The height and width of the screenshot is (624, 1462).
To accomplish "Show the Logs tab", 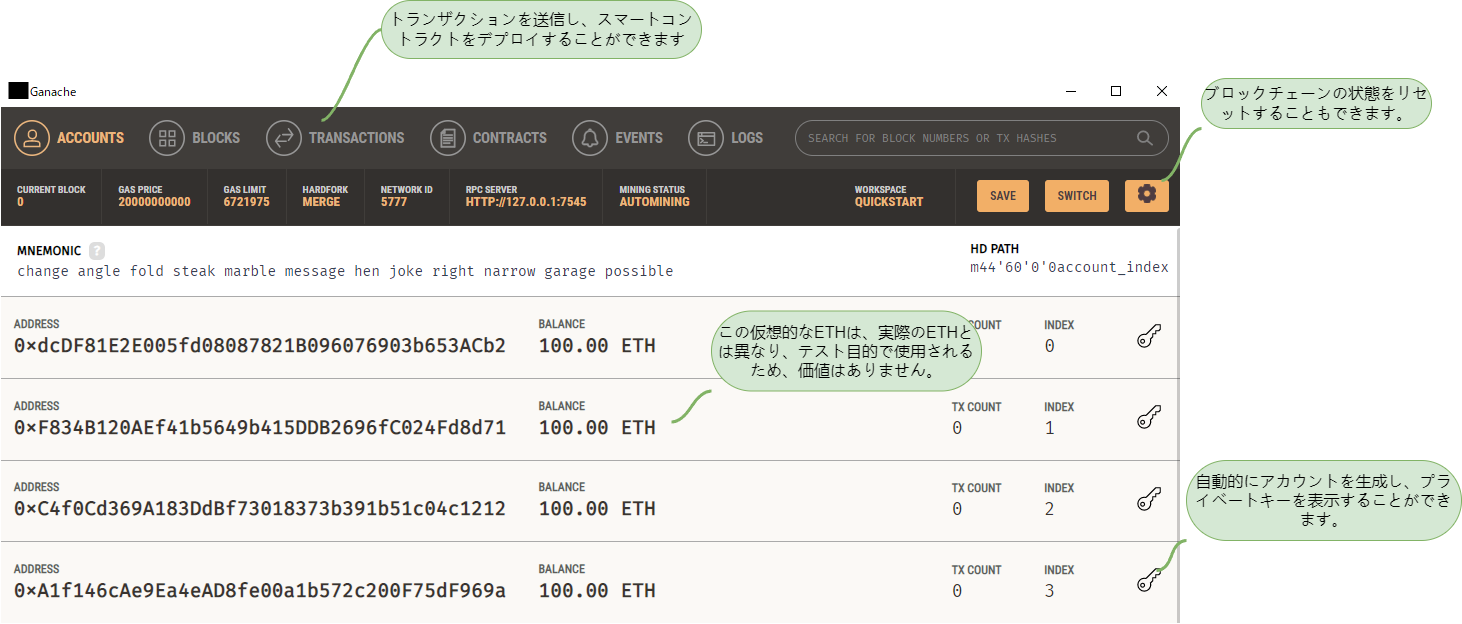I will pos(725,138).
